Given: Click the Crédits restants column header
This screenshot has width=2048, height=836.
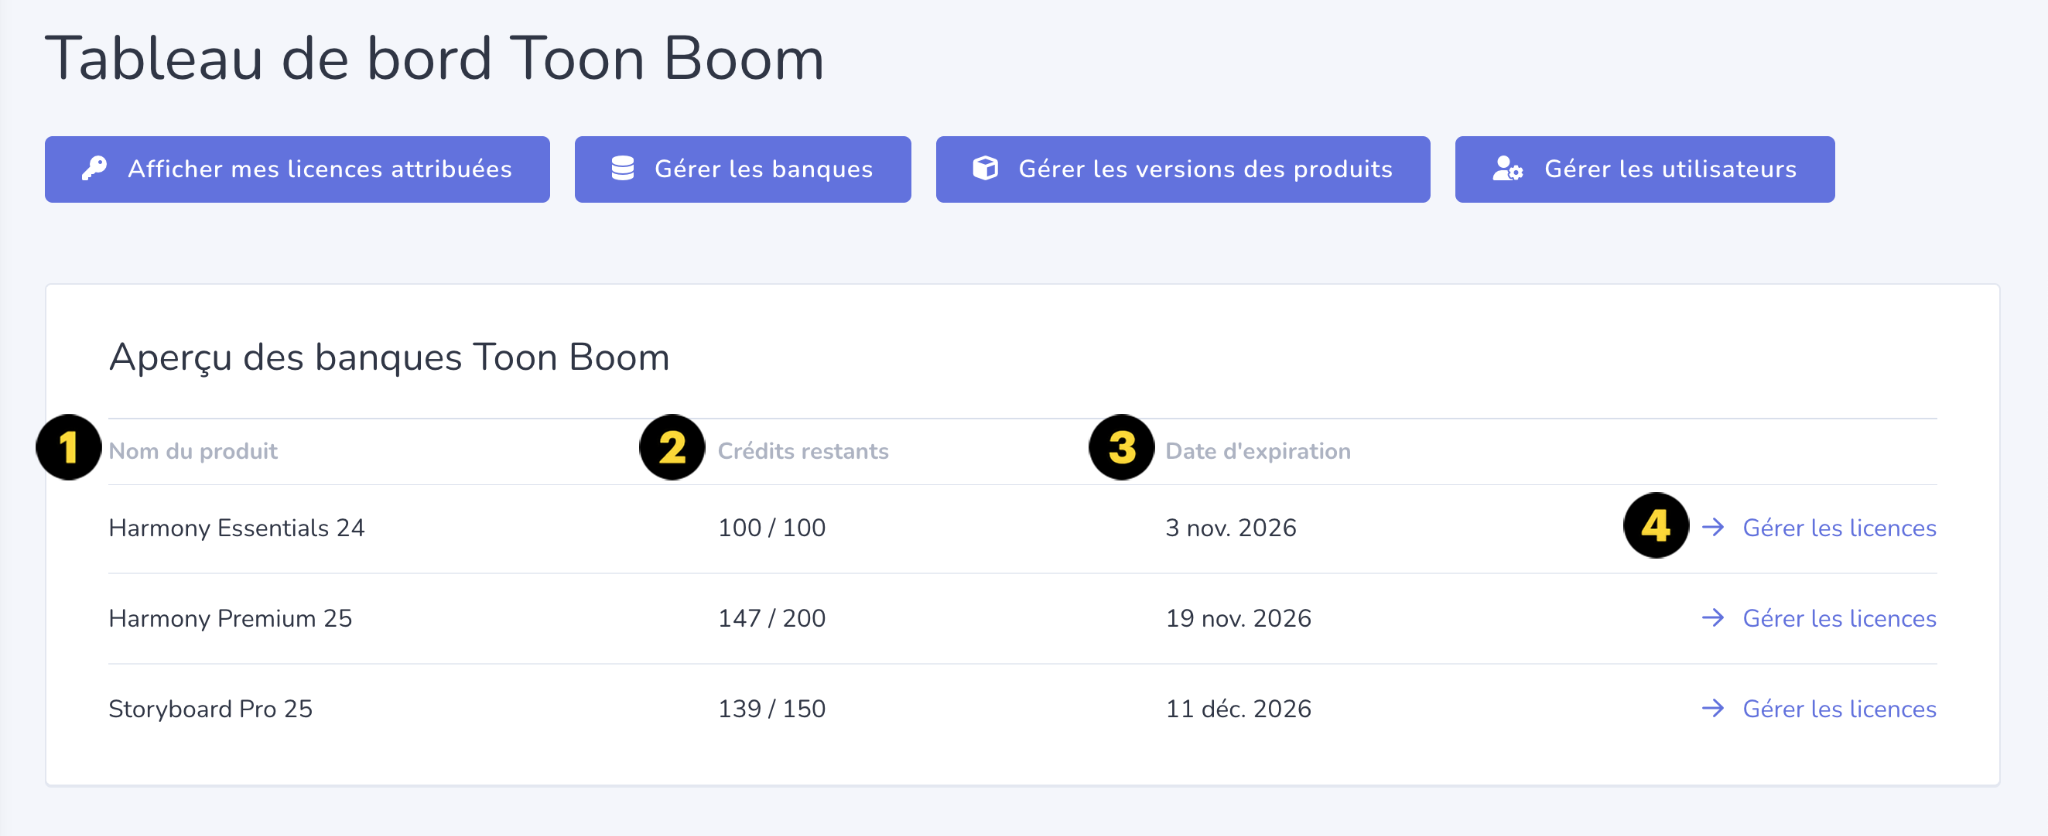Looking at the screenshot, I should point(803,451).
